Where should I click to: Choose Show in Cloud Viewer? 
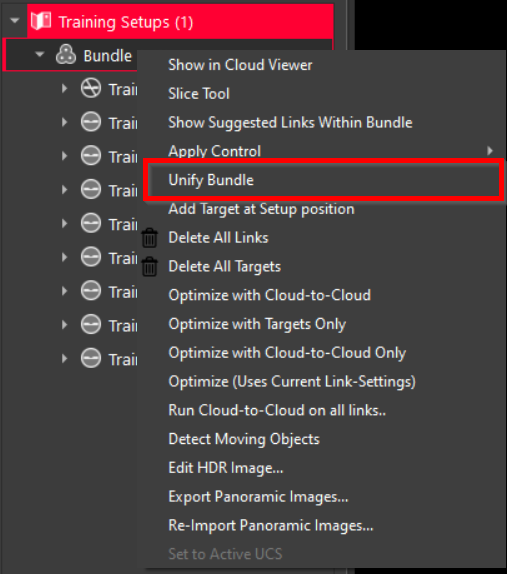click(240, 65)
